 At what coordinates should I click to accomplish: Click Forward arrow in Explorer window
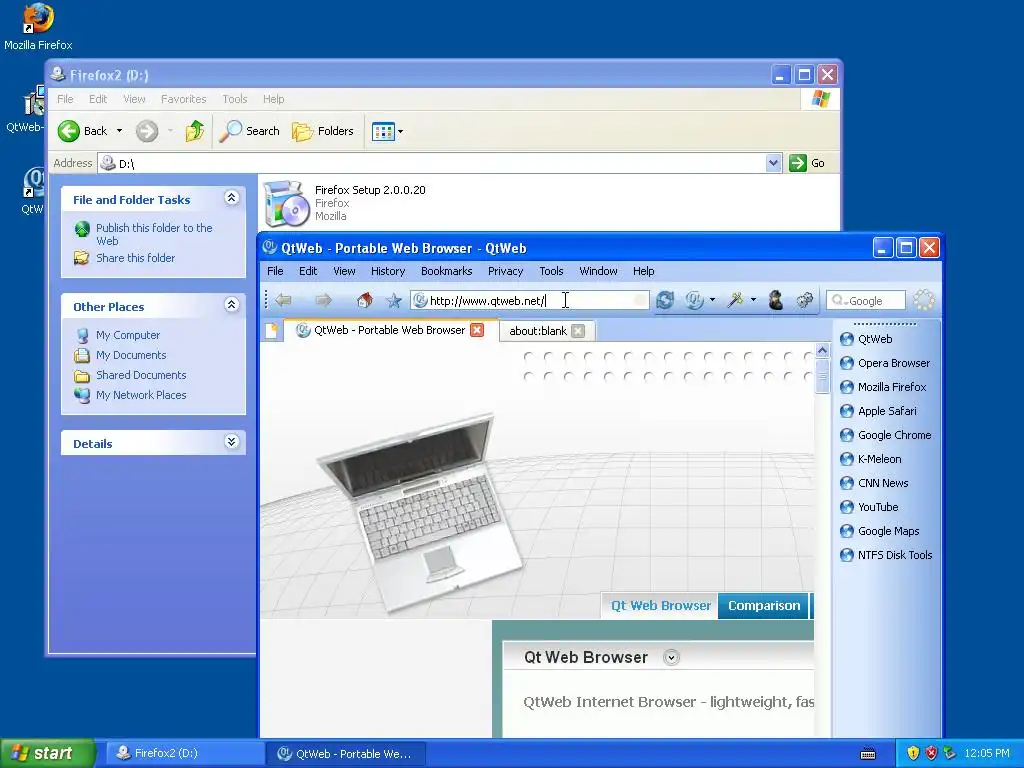147,131
